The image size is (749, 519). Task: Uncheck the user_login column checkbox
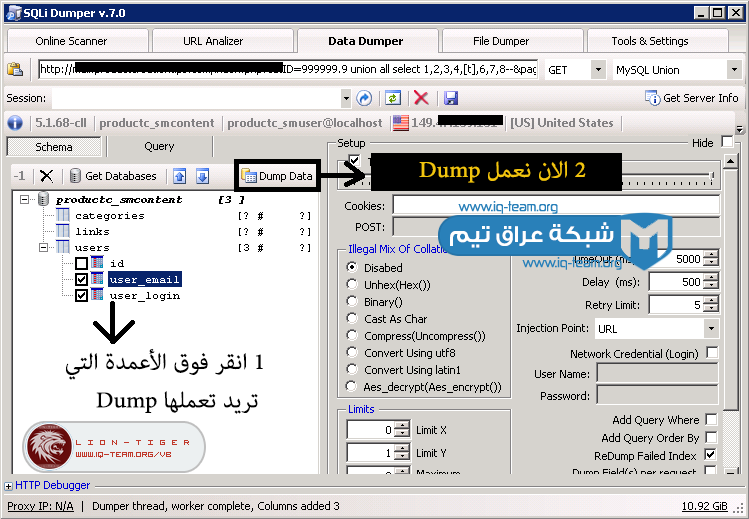tap(81, 296)
